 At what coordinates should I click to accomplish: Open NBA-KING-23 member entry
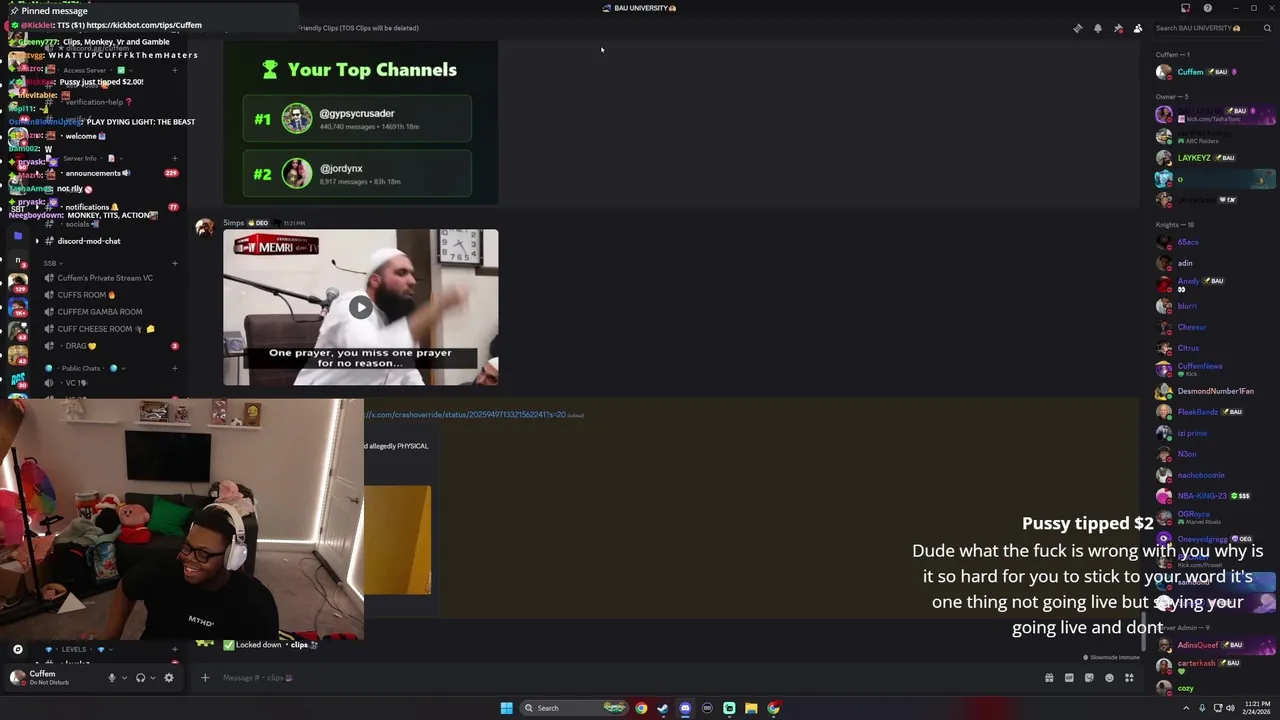pyautogui.click(x=1215, y=496)
